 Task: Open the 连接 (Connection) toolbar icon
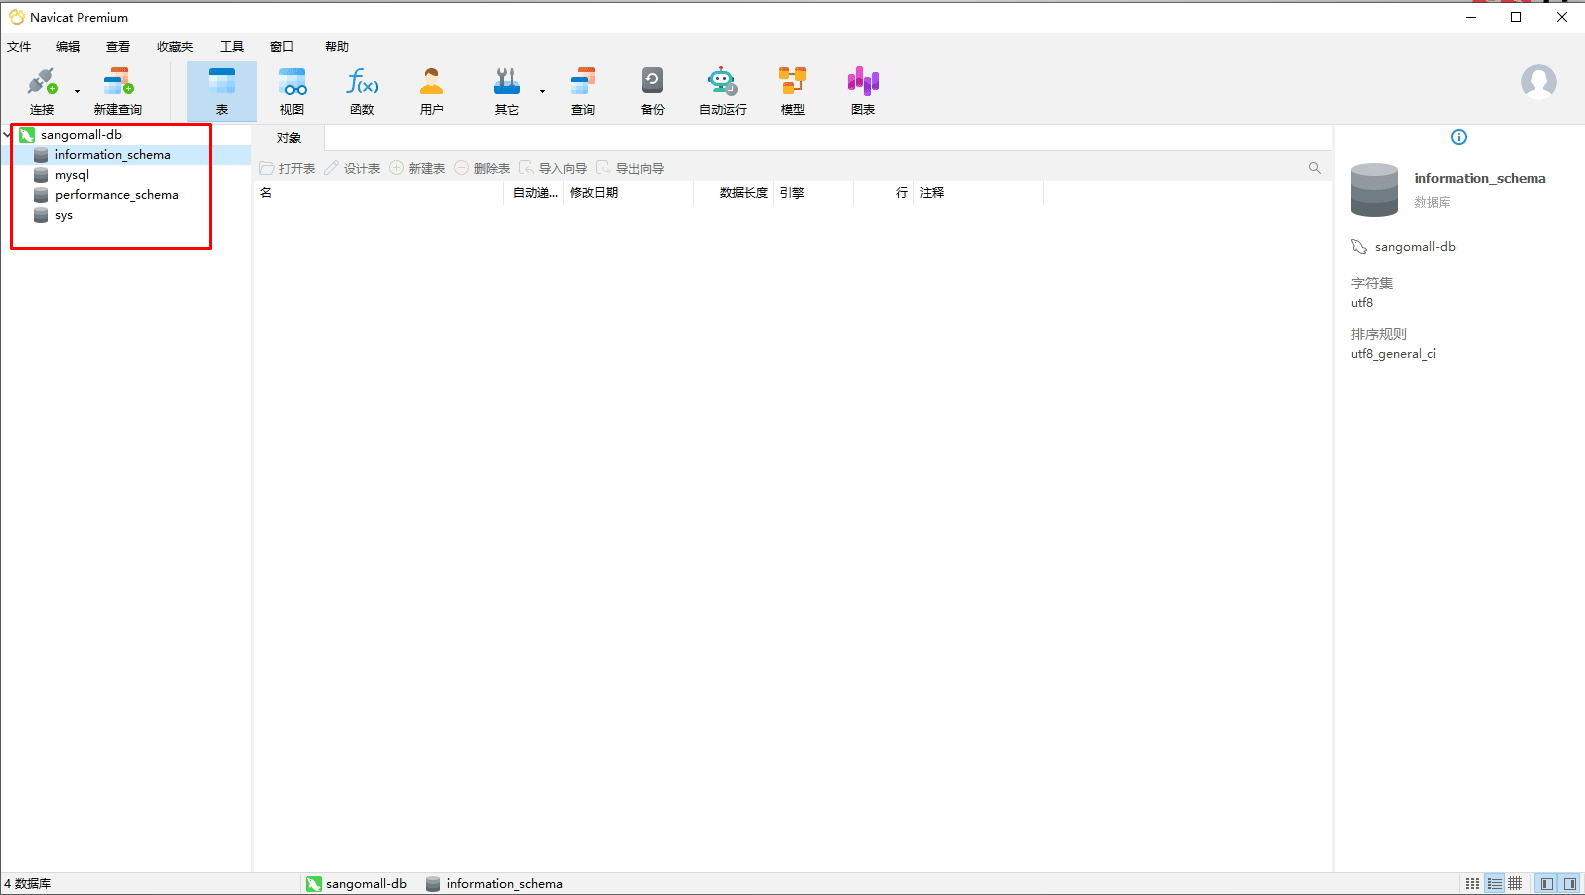42,91
